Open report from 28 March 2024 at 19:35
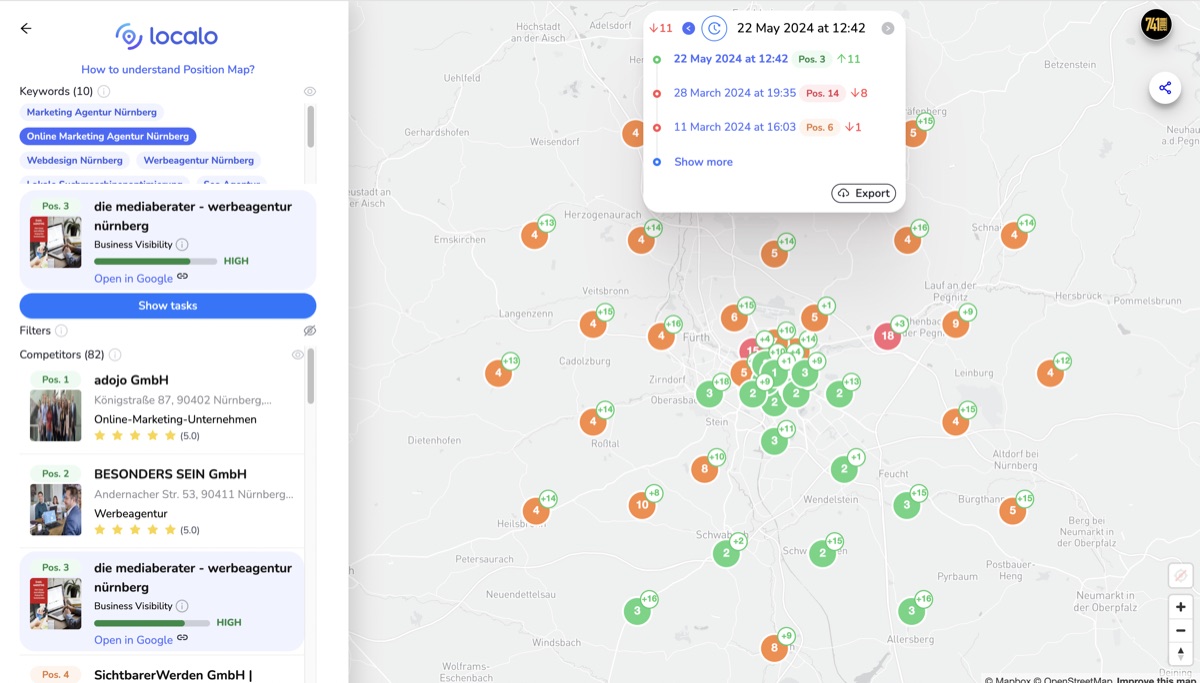The image size is (1200, 683). tap(735, 93)
